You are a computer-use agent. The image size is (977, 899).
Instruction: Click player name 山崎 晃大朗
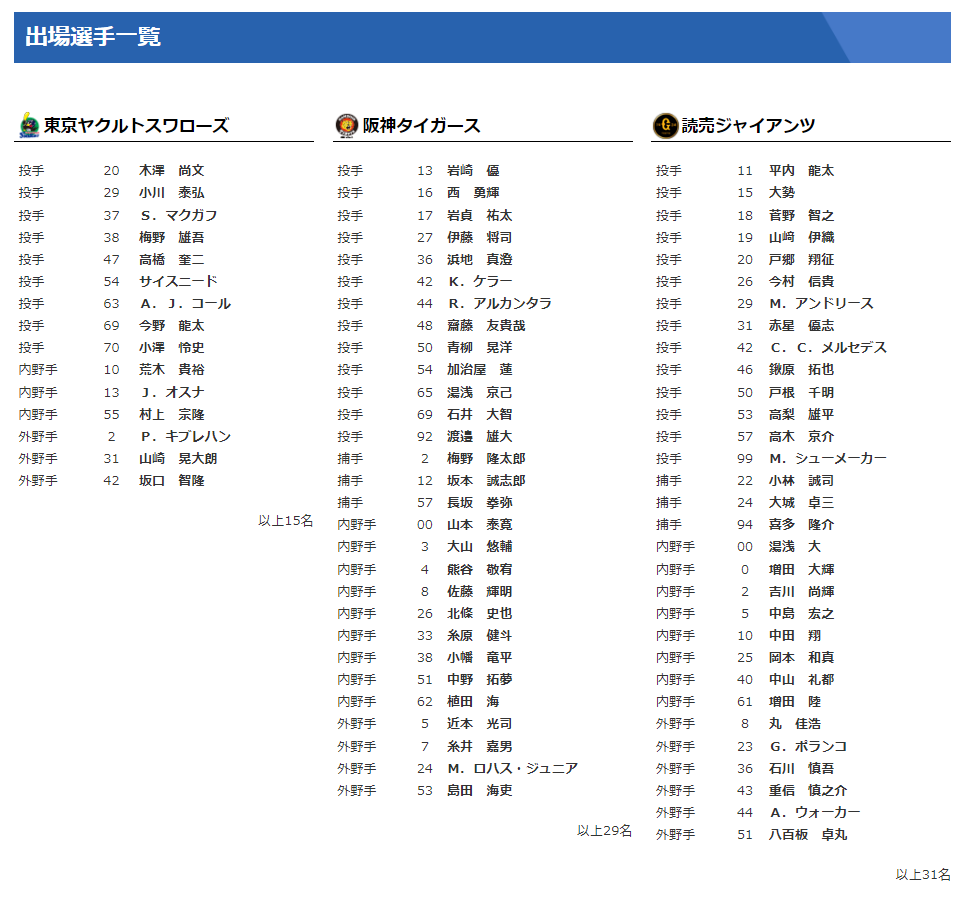178,459
